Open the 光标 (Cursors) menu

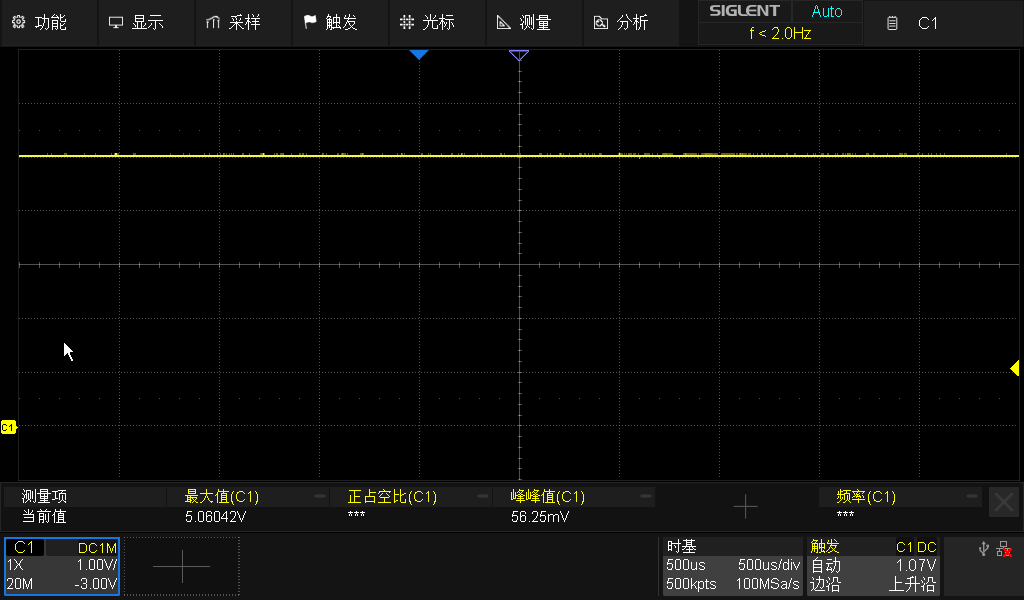[438, 23]
